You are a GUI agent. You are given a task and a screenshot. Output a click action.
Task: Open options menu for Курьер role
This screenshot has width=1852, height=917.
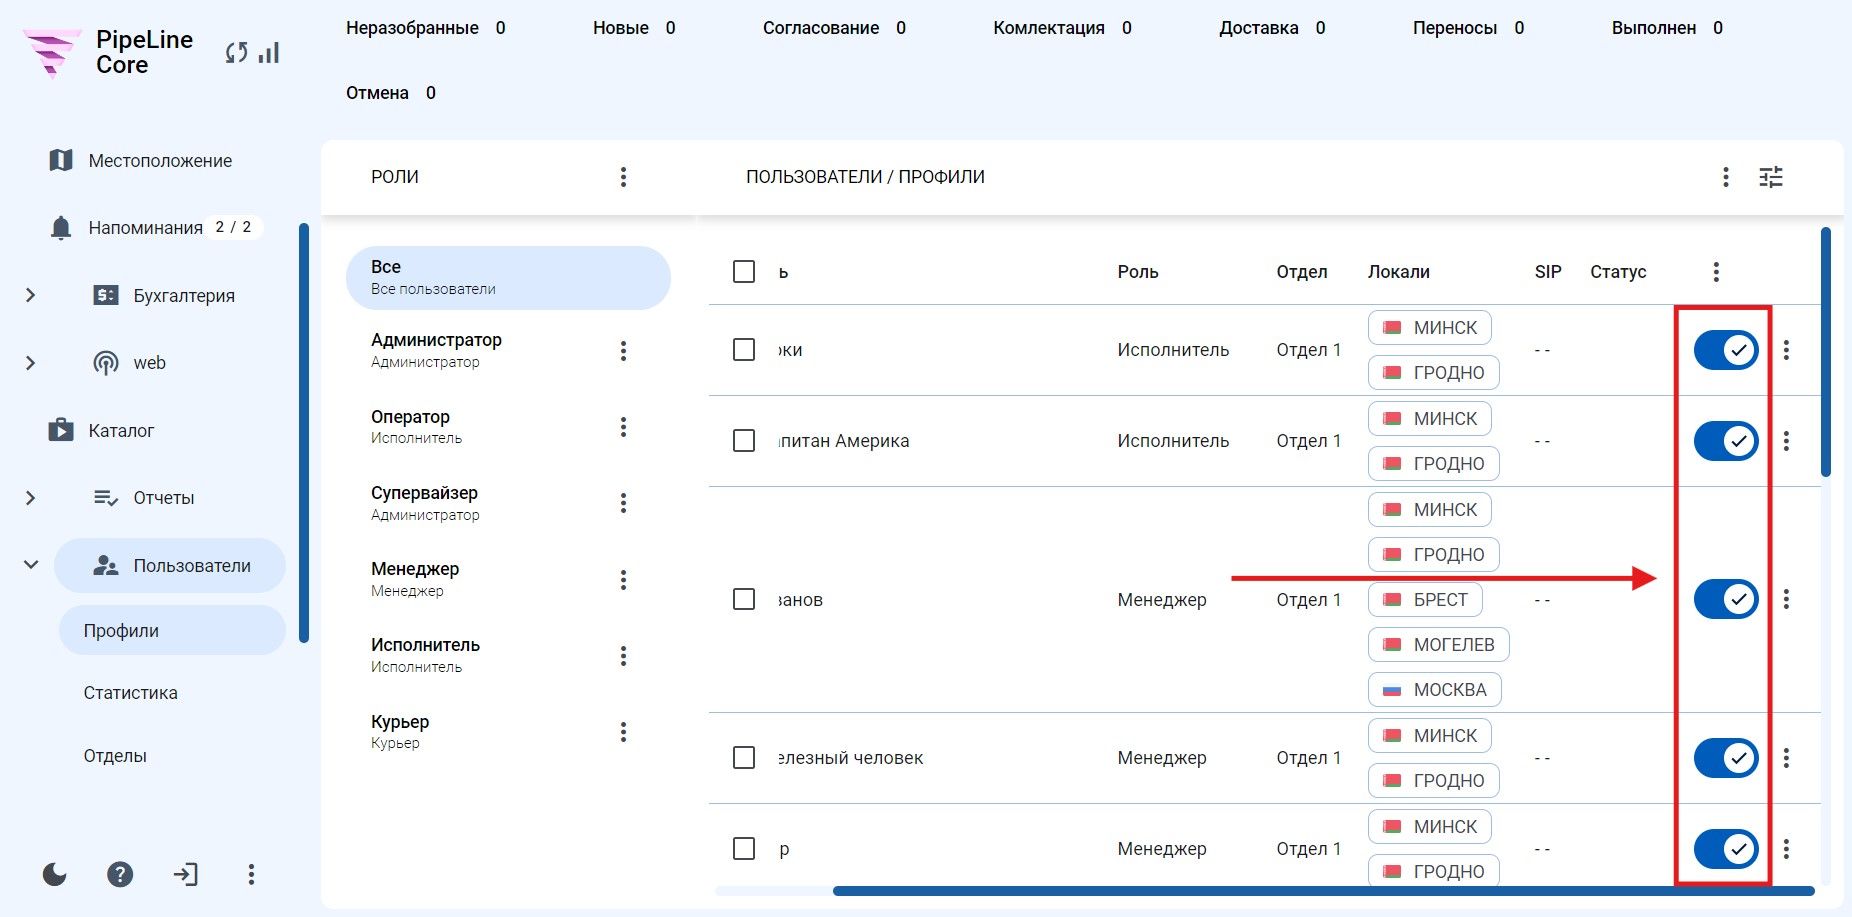tap(623, 732)
